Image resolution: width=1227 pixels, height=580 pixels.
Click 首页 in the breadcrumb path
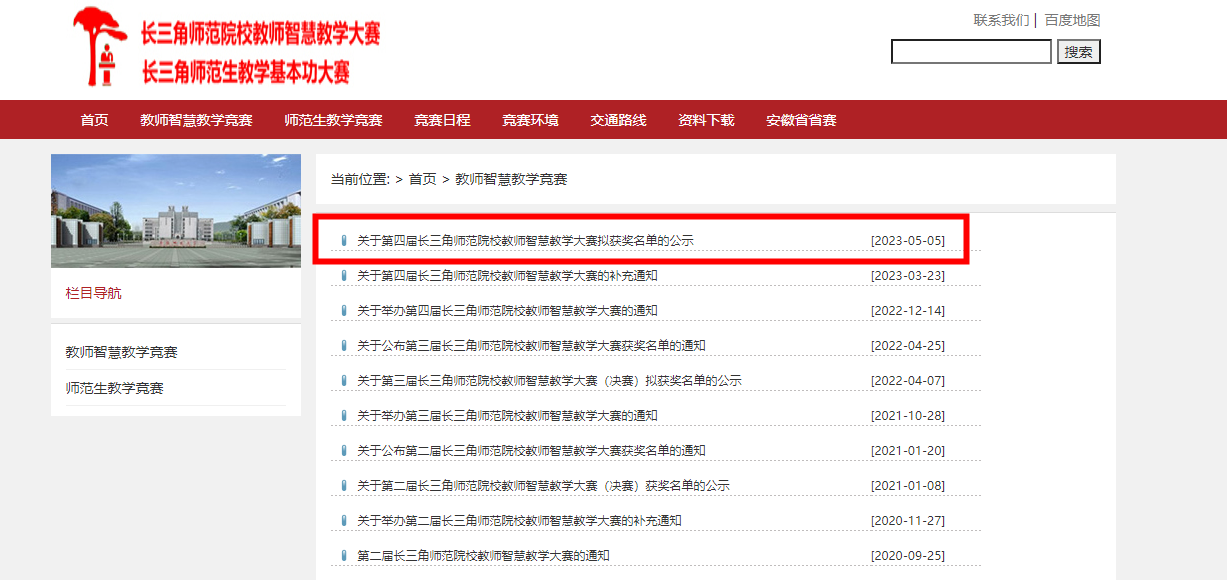(x=422, y=179)
